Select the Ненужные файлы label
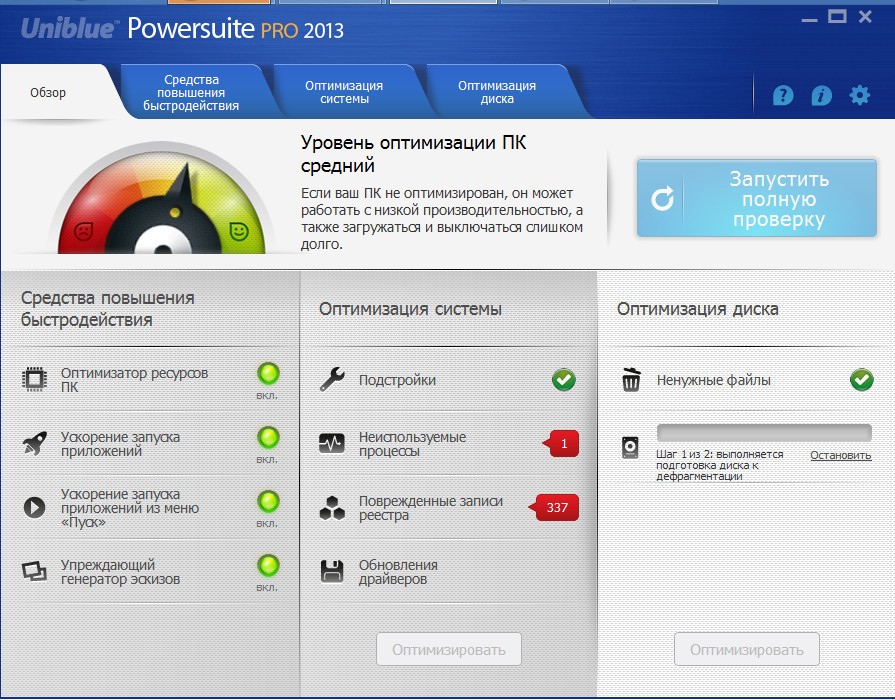 [x=713, y=380]
